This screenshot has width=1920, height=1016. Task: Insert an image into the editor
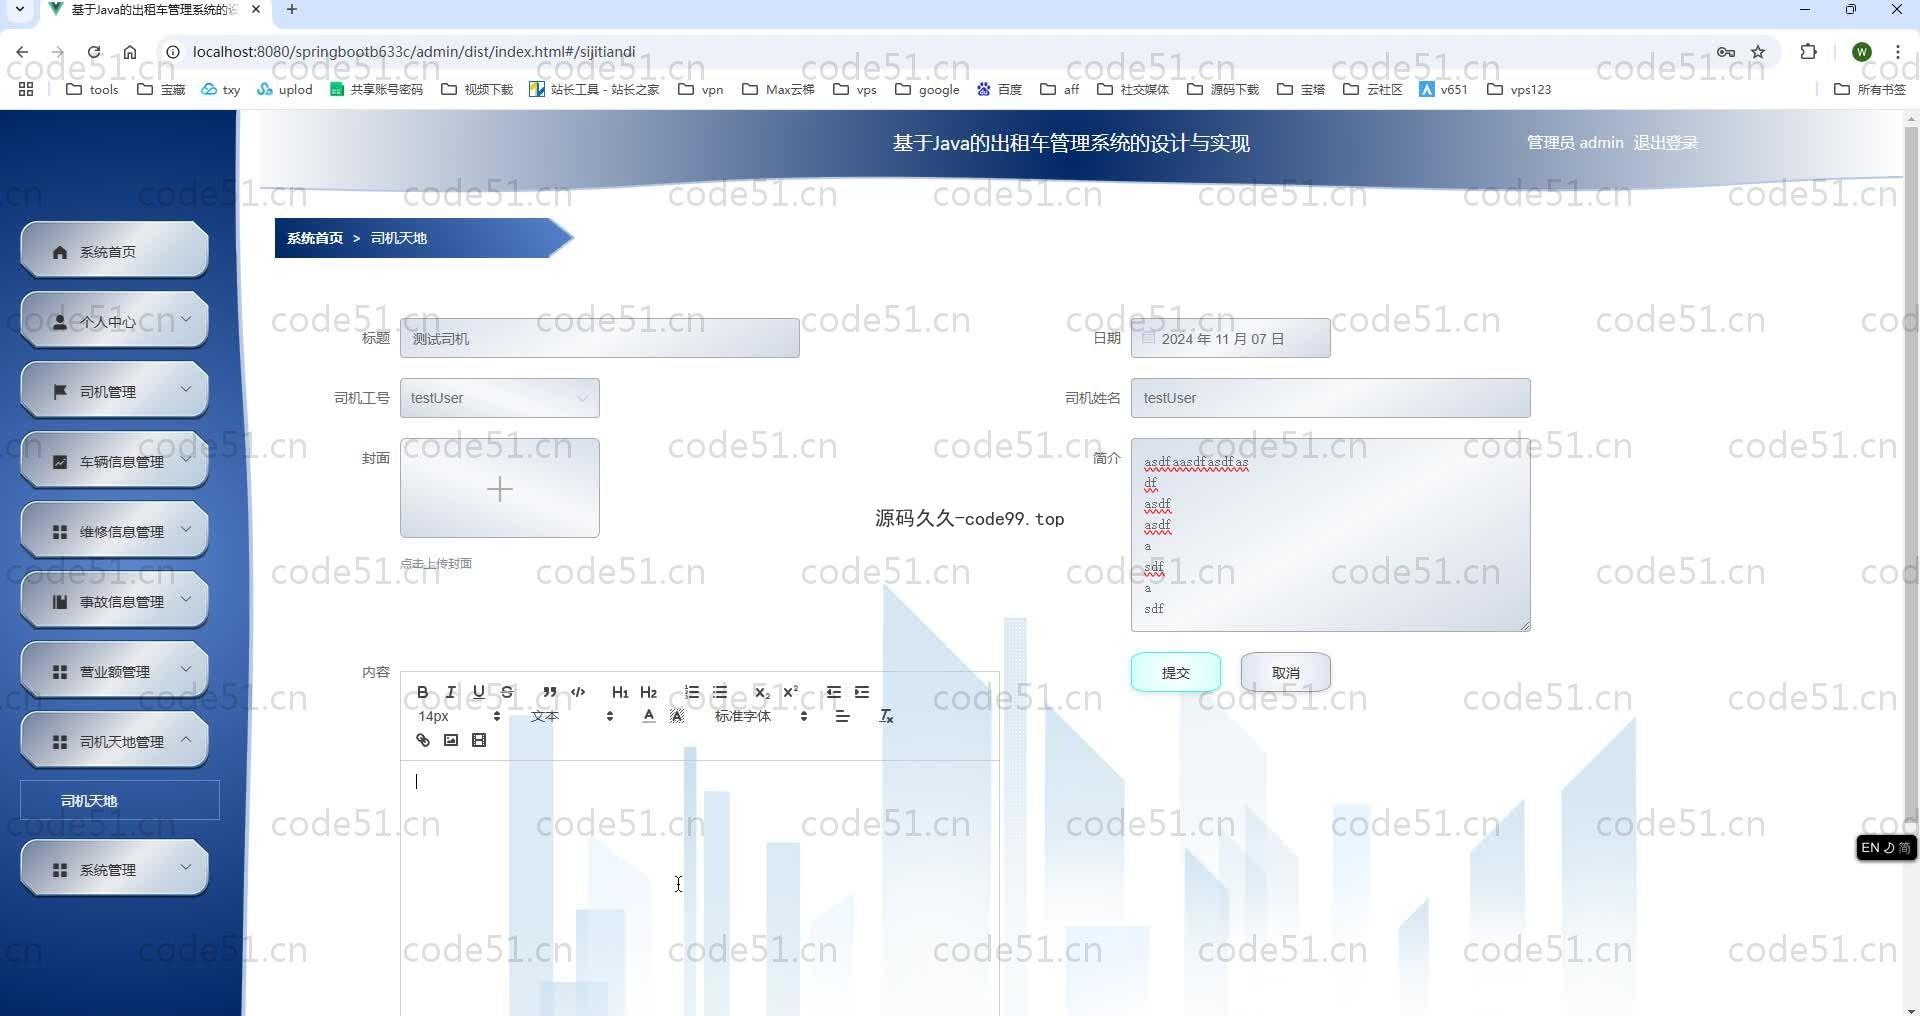click(451, 740)
